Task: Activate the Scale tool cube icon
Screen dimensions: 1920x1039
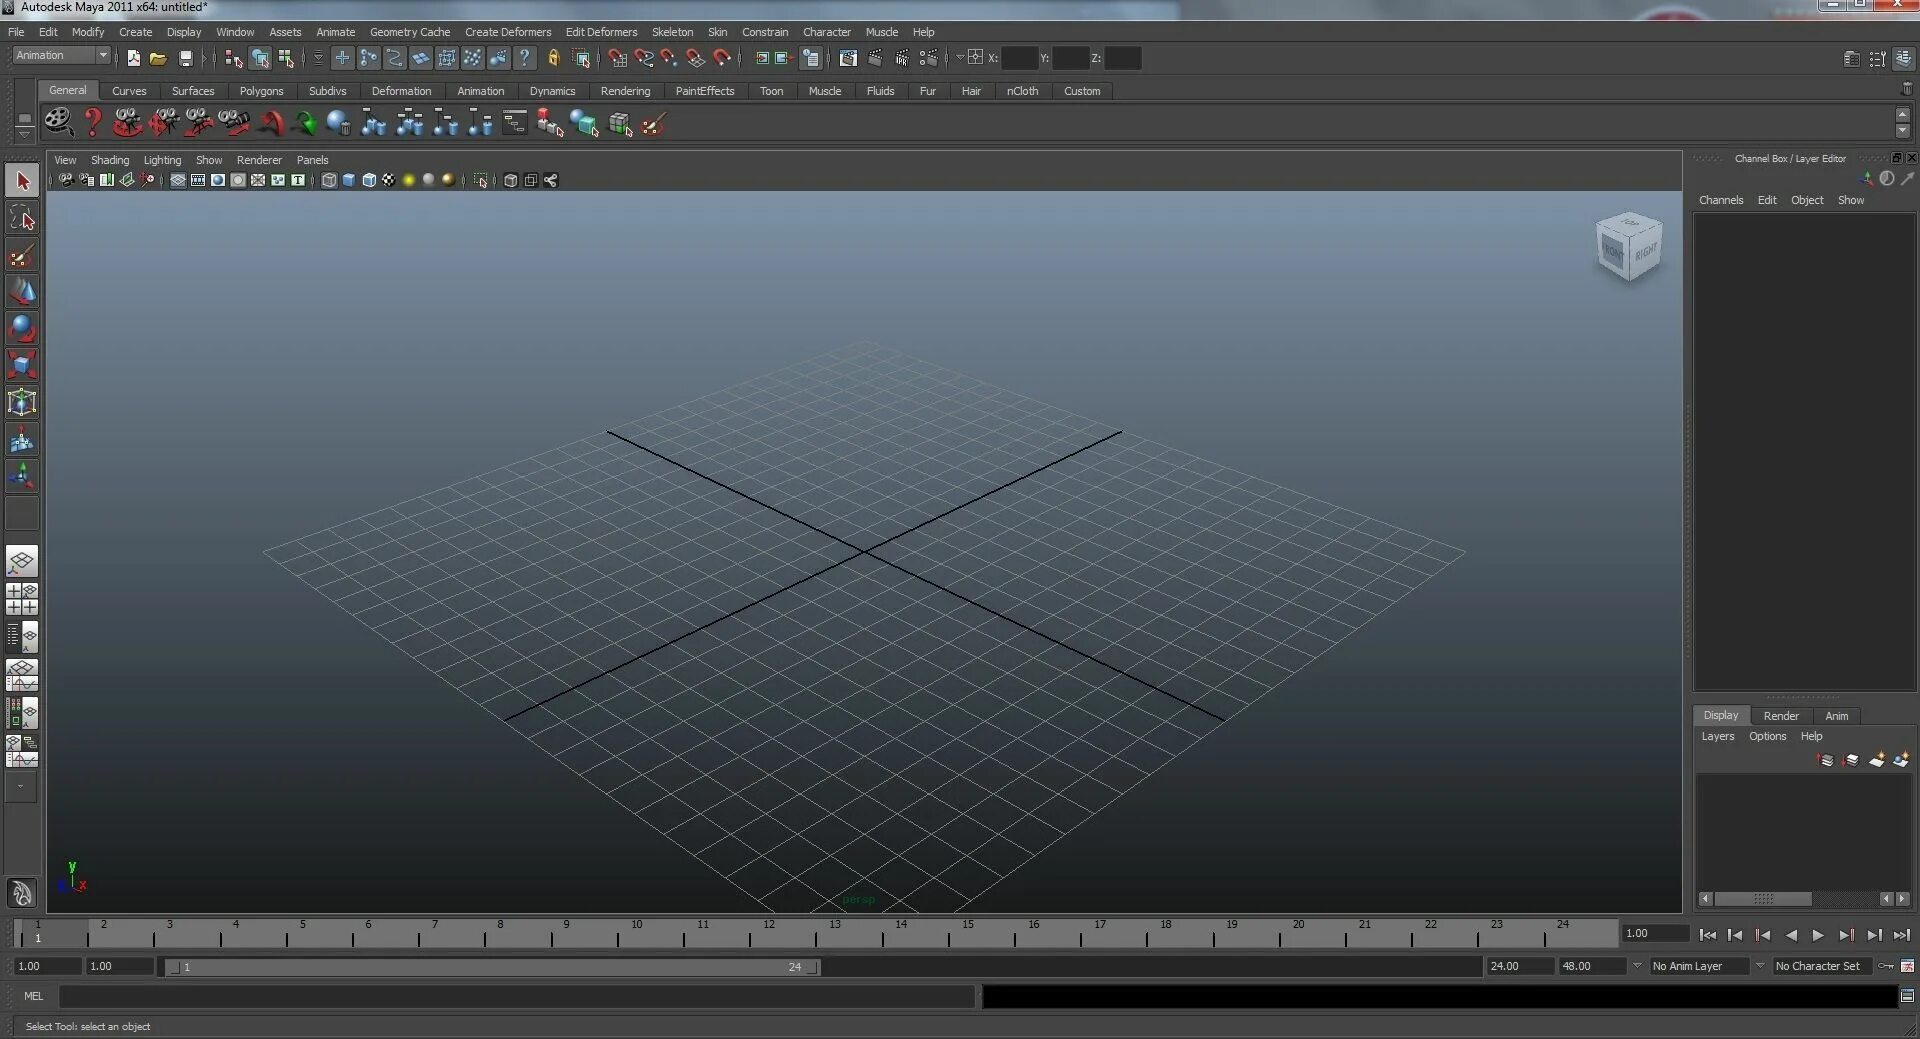Action: click(x=22, y=365)
